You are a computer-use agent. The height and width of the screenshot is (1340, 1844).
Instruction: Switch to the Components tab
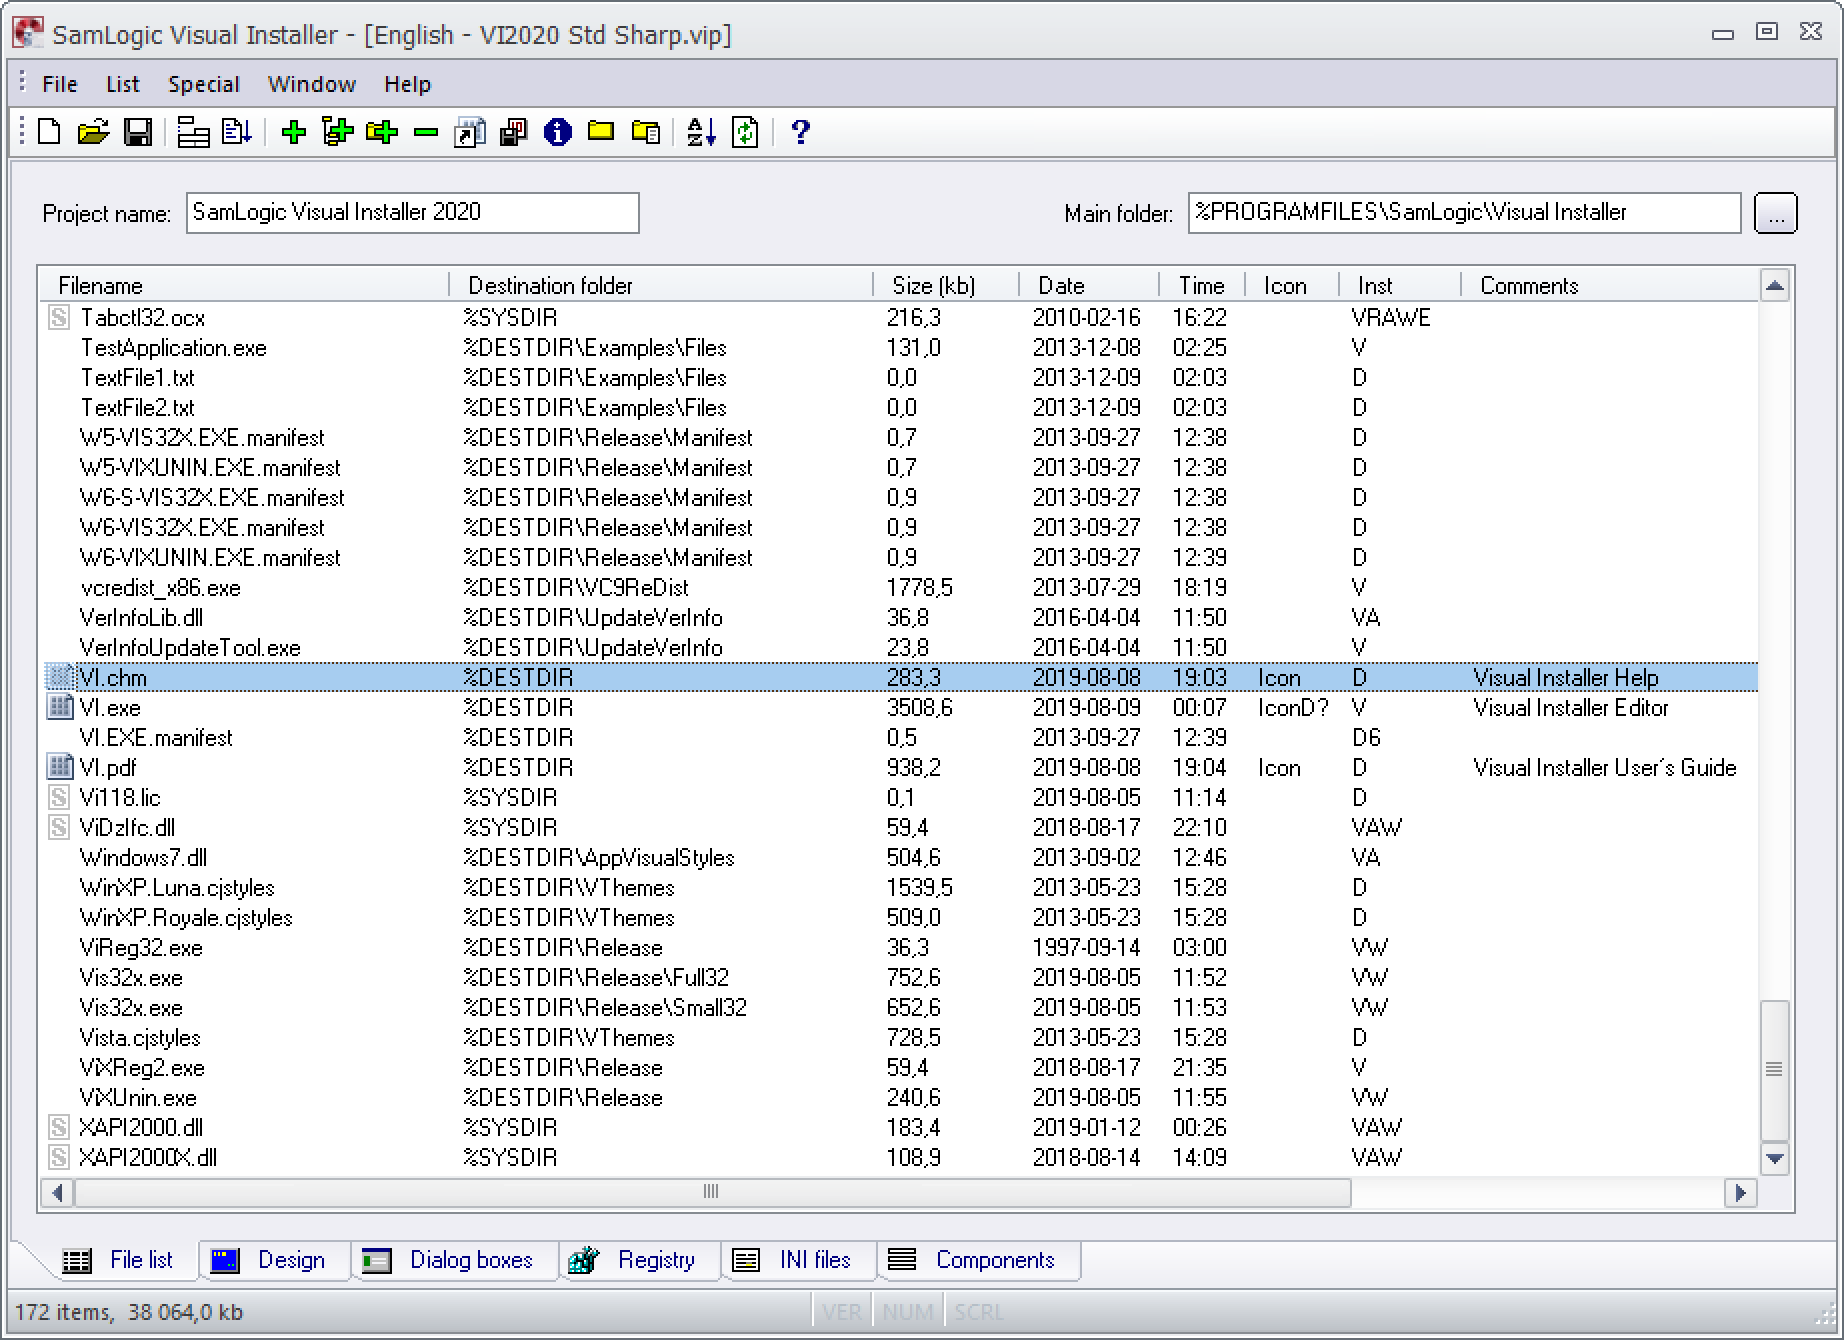[x=978, y=1260]
